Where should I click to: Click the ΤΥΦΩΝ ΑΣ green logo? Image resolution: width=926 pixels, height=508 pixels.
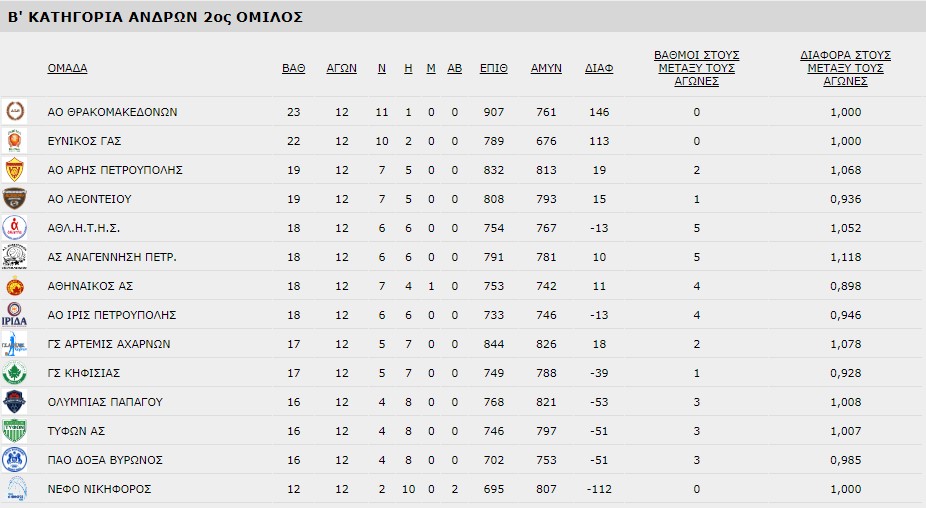(16, 431)
